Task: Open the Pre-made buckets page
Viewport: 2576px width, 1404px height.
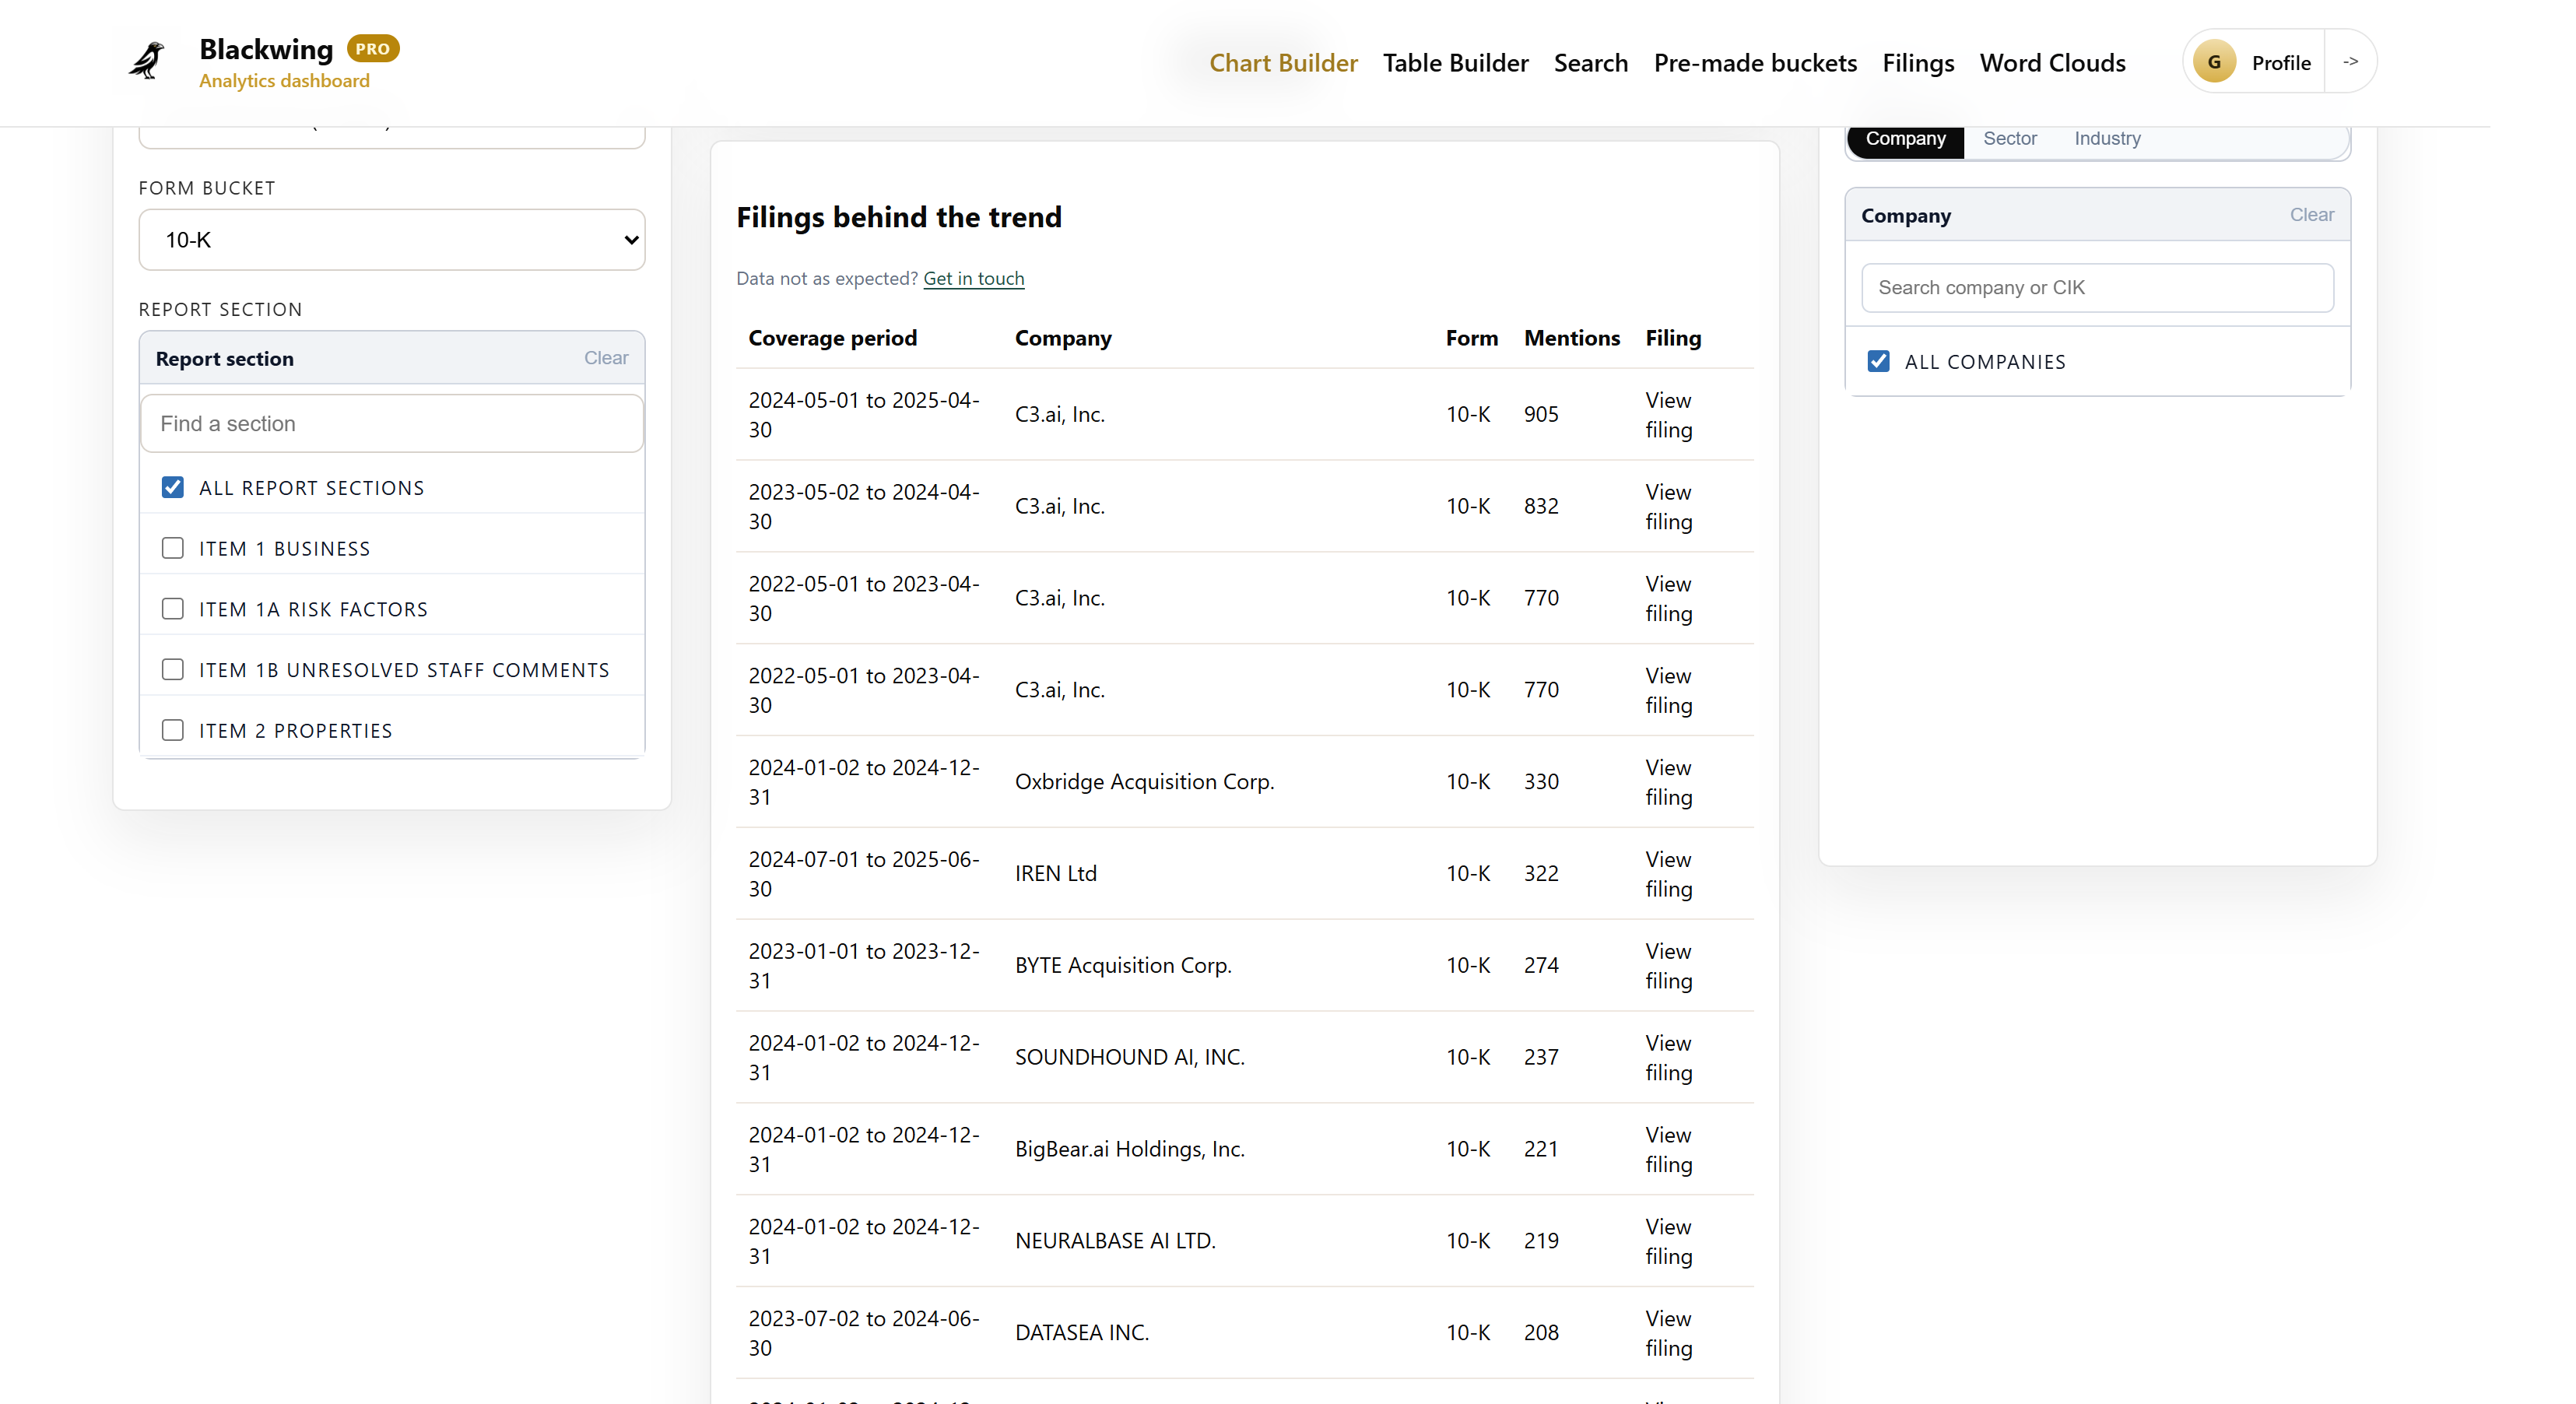Action: pos(1755,63)
